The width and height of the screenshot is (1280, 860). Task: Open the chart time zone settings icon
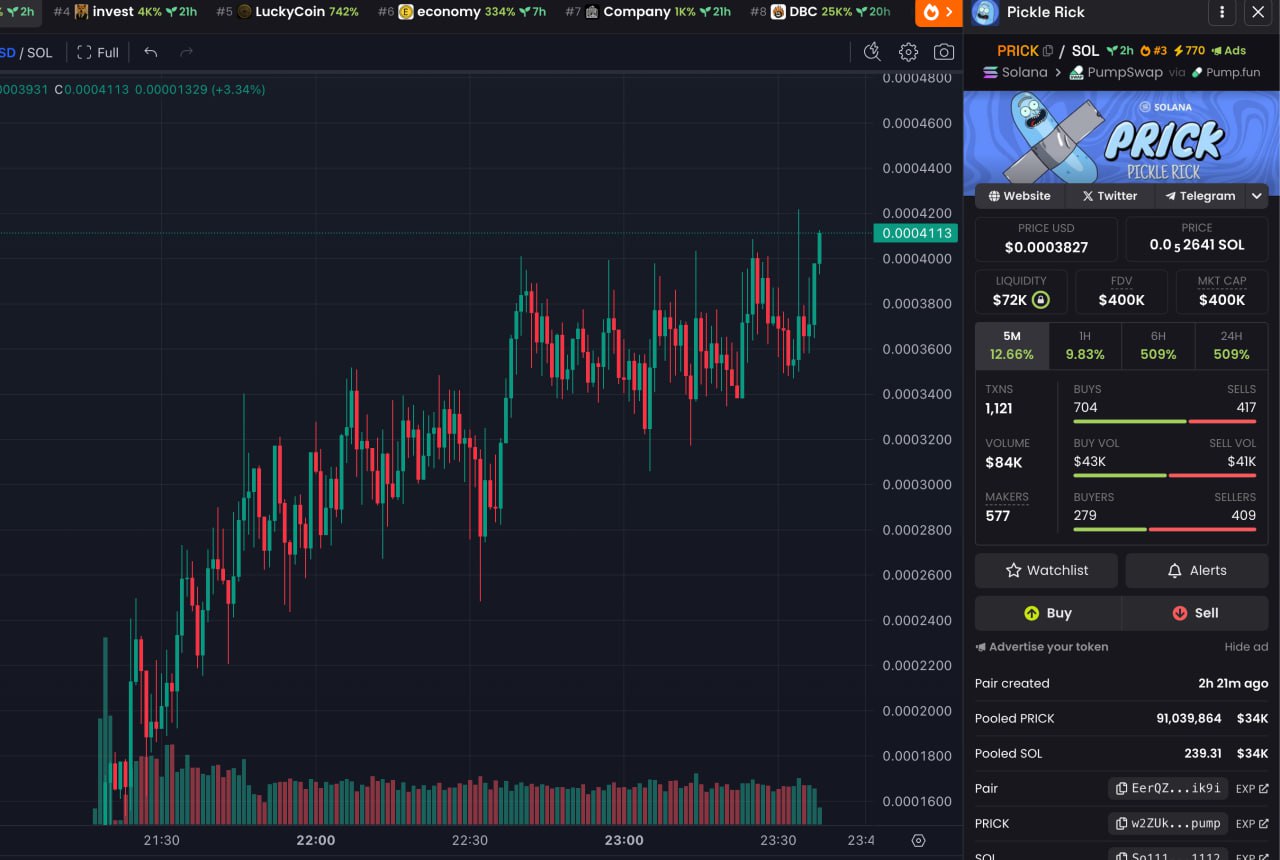click(918, 840)
